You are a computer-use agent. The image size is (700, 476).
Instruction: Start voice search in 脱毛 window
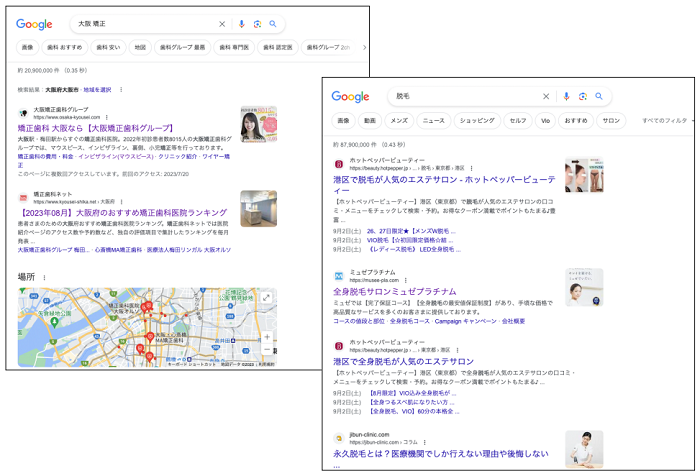pyautogui.click(x=566, y=96)
